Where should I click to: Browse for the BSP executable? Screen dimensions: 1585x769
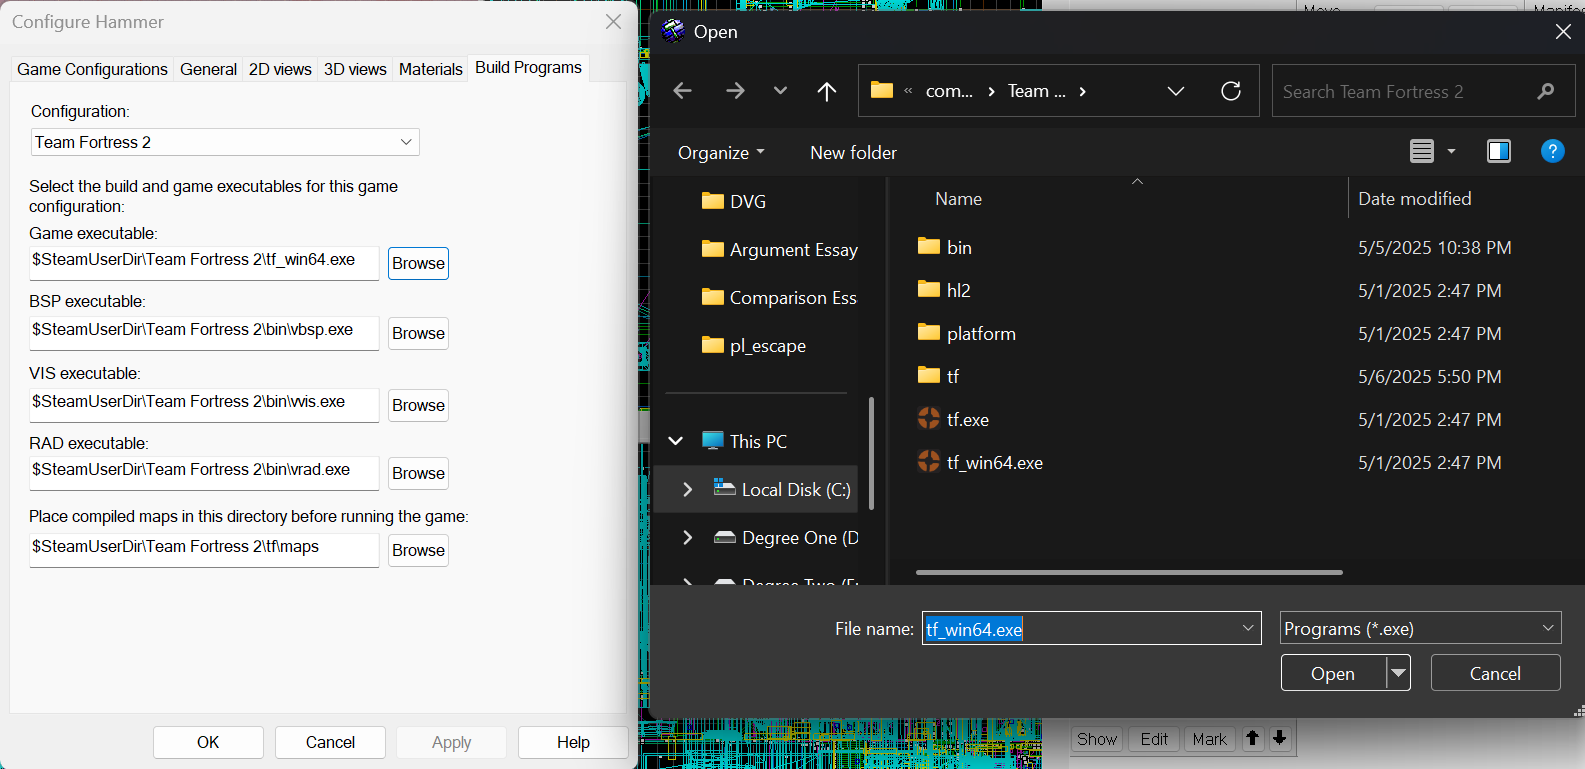[418, 333]
